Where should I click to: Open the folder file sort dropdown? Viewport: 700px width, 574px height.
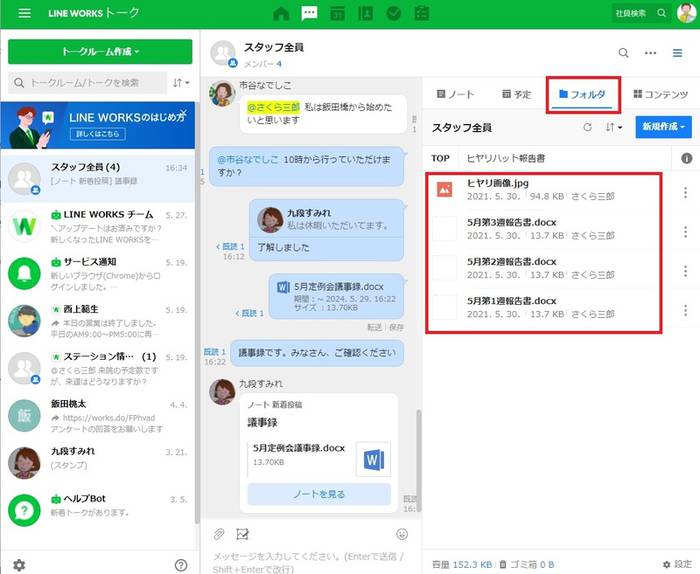[613, 127]
